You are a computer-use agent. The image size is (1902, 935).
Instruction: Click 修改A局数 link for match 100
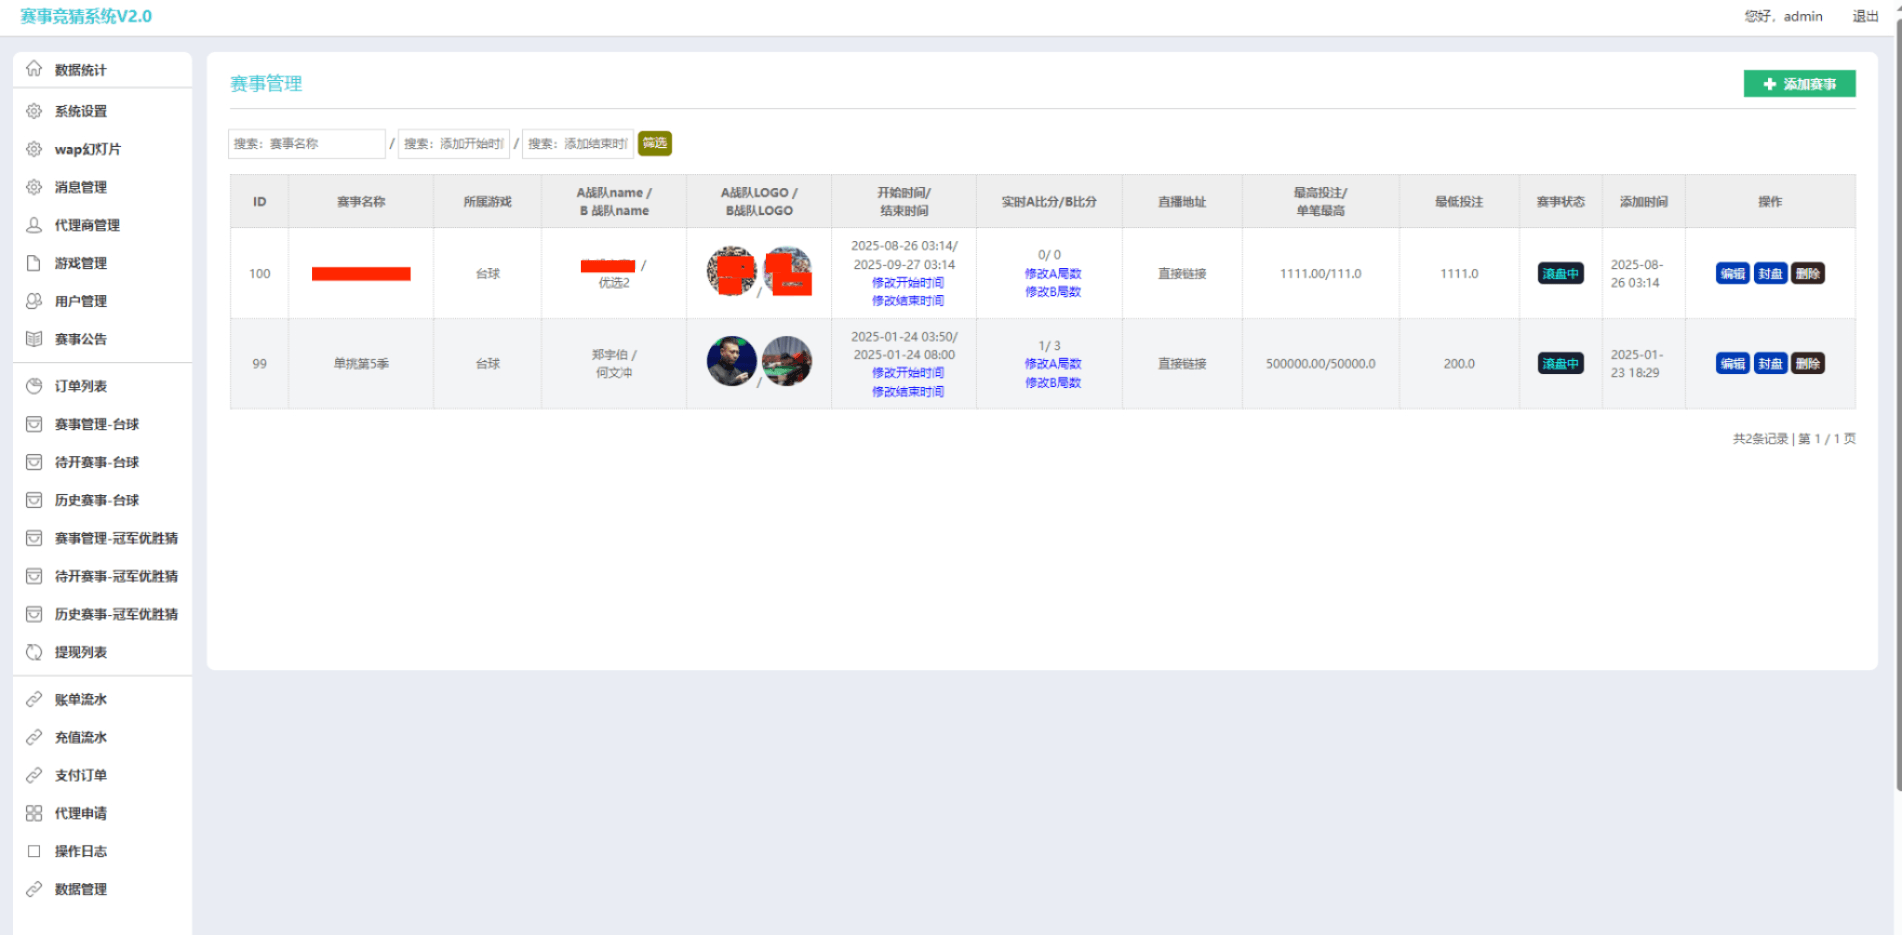tap(1052, 274)
